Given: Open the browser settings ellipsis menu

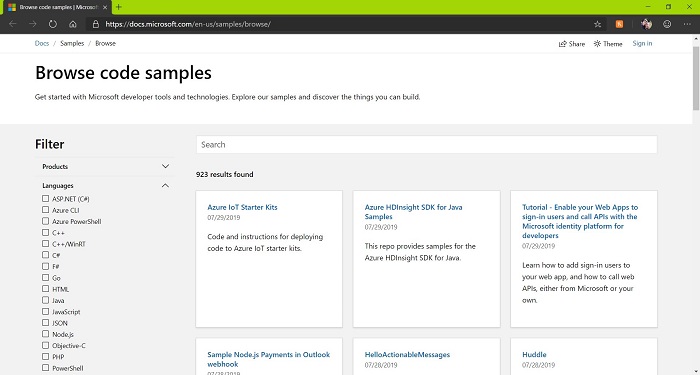Looking at the screenshot, I should pyautogui.click(x=687, y=24).
